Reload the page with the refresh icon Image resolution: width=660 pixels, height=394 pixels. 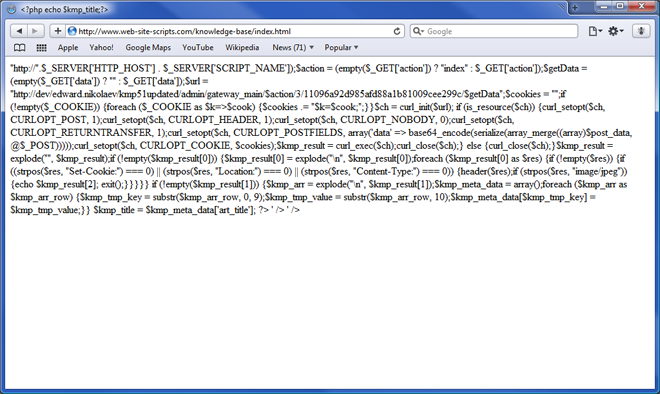click(397, 31)
